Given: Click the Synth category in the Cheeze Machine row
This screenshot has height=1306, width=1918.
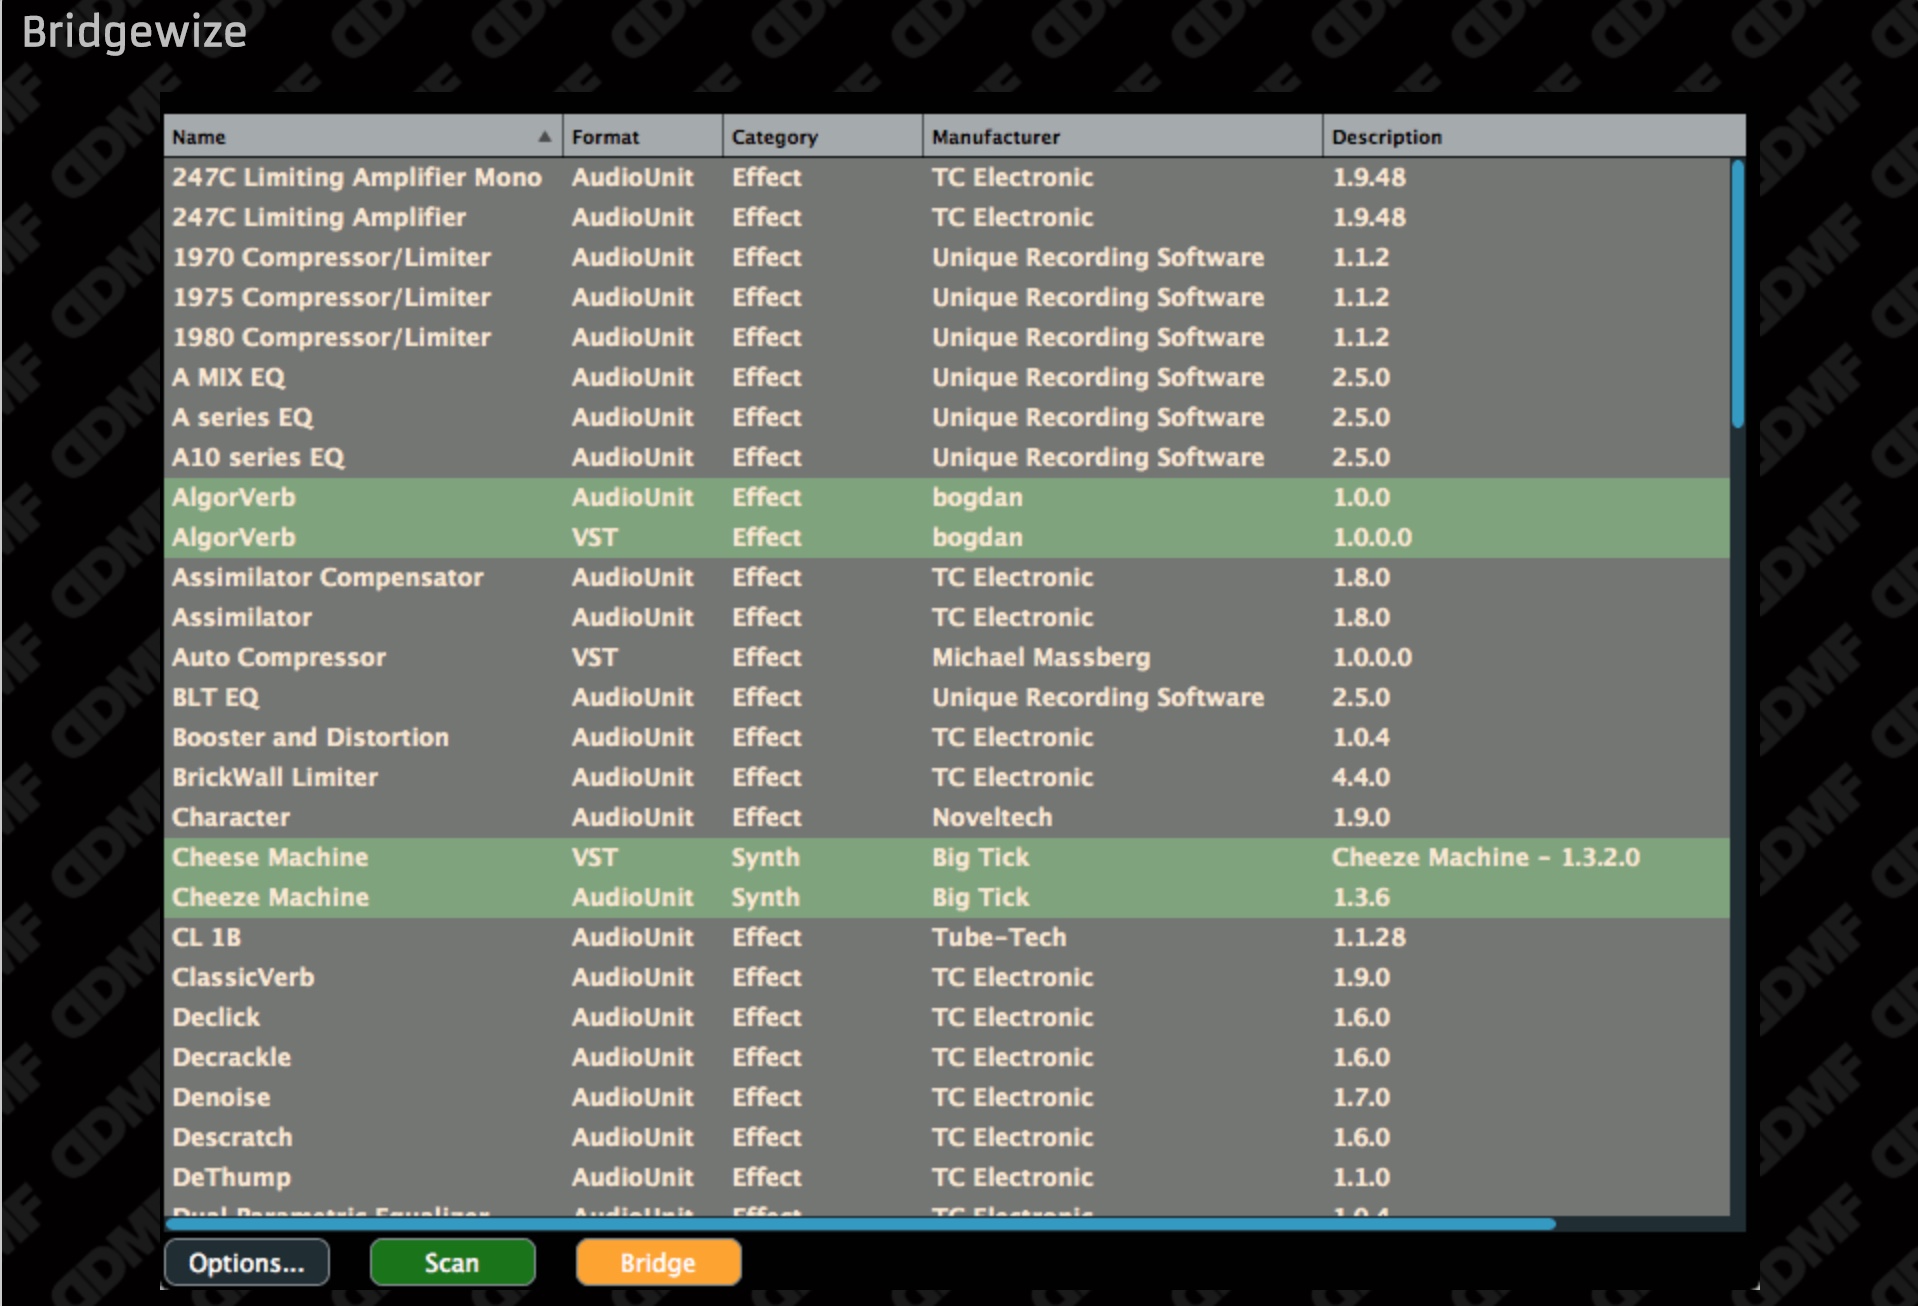Looking at the screenshot, I should coord(766,897).
